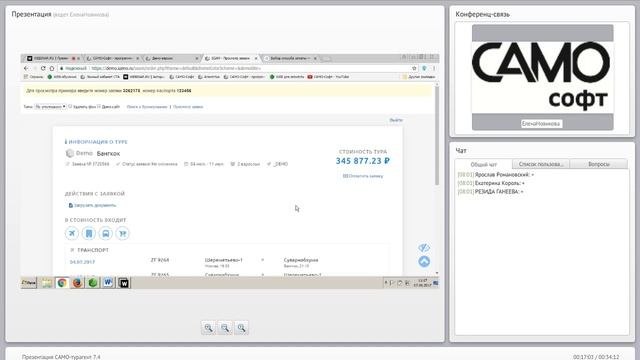
Task: Click the browser home icon
Action: point(52,68)
